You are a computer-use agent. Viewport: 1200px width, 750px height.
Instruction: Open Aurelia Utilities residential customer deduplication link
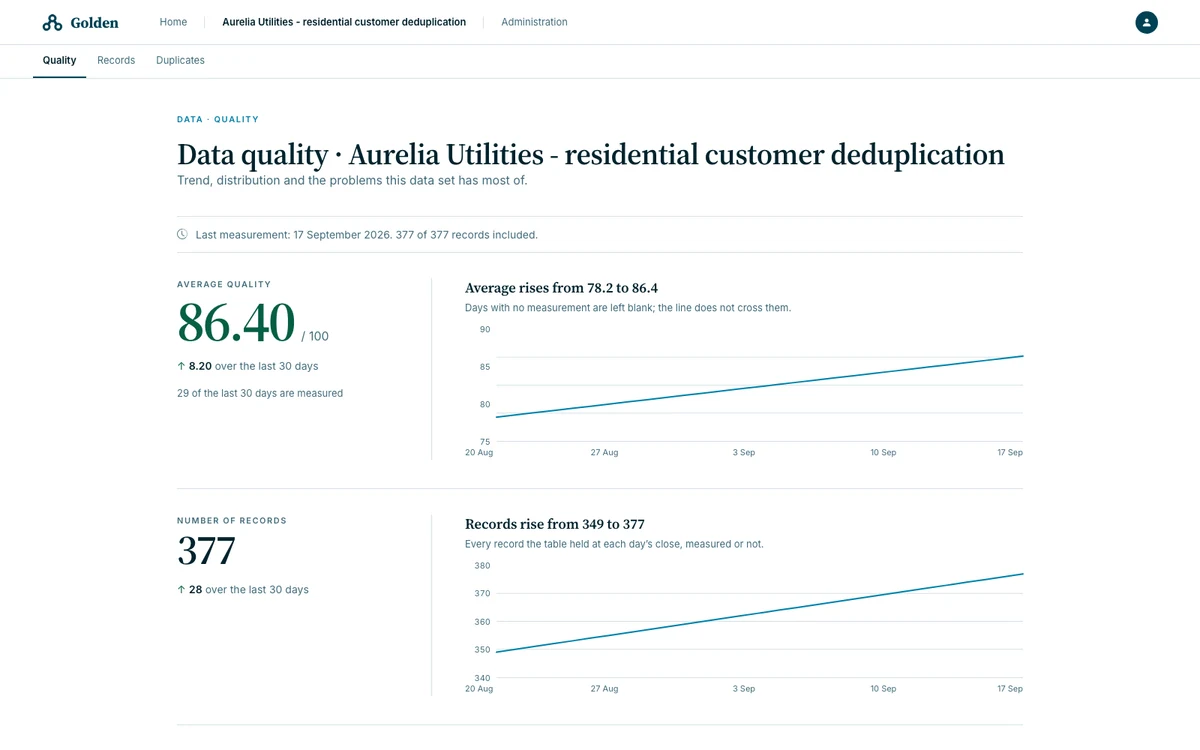point(344,22)
